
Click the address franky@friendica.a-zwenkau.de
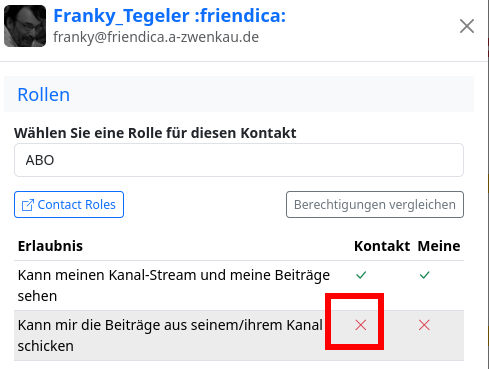pyautogui.click(x=156, y=37)
